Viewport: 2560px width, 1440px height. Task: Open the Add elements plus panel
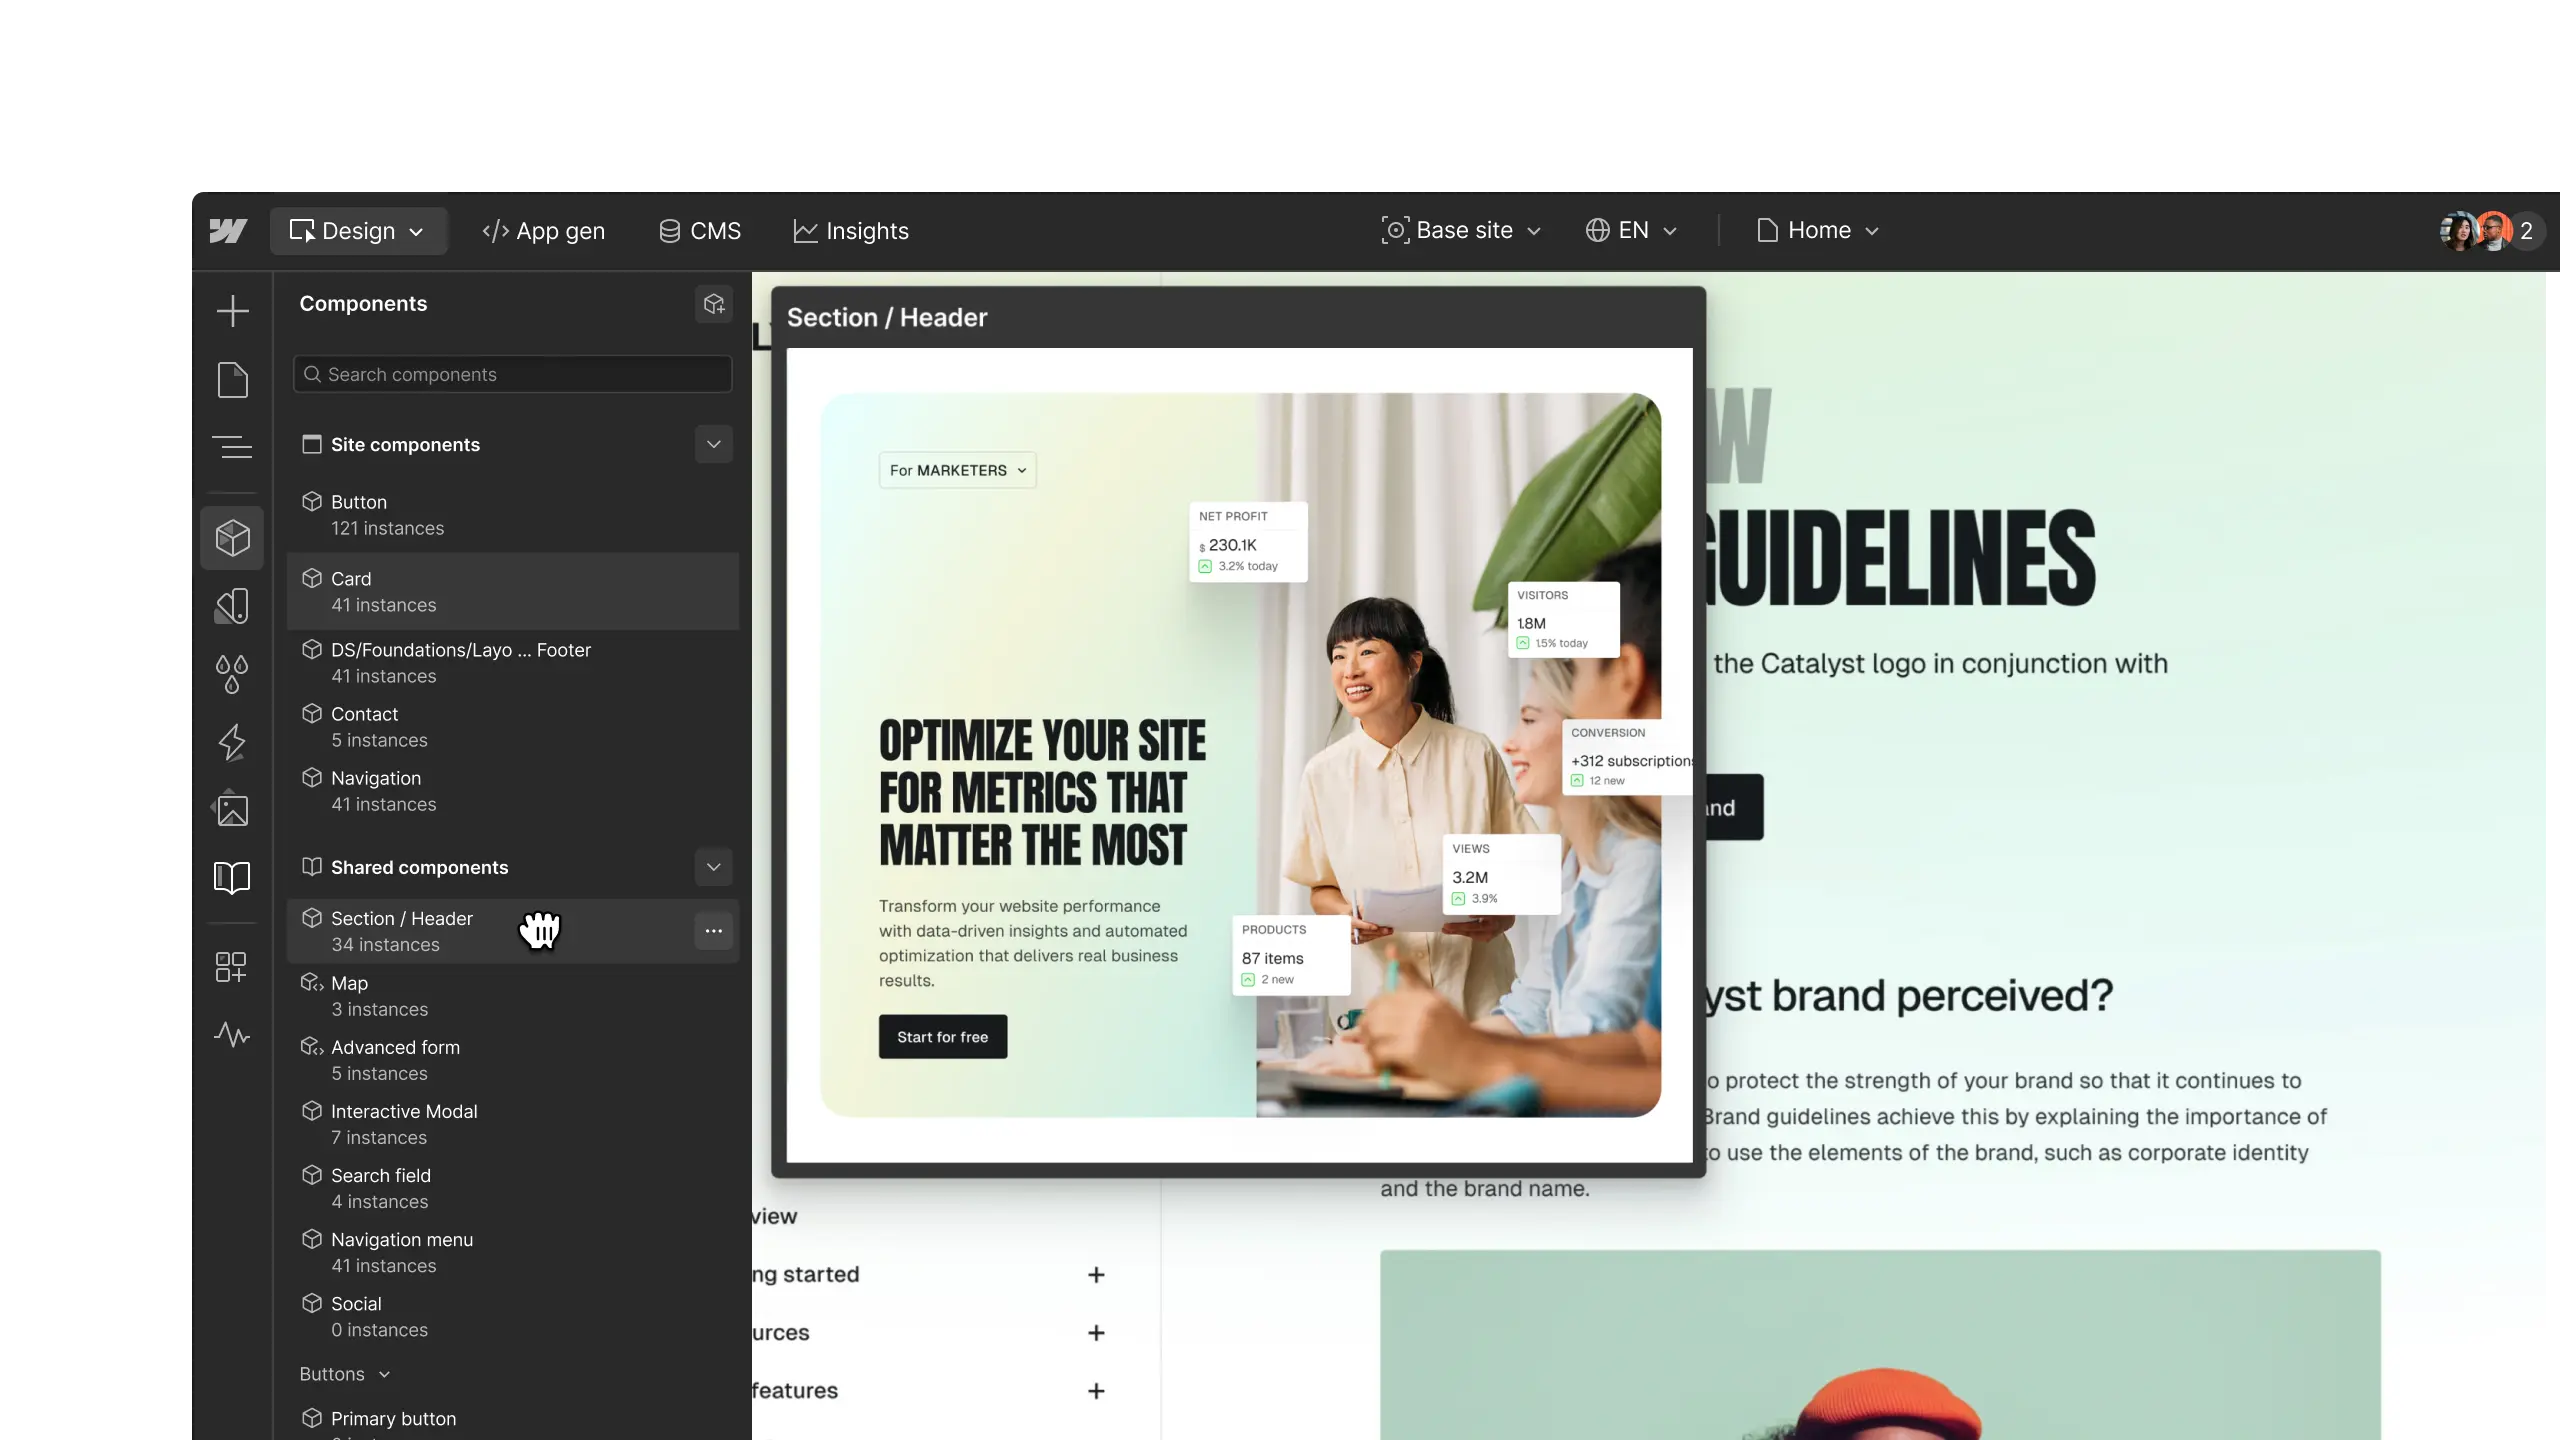pyautogui.click(x=232, y=310)
